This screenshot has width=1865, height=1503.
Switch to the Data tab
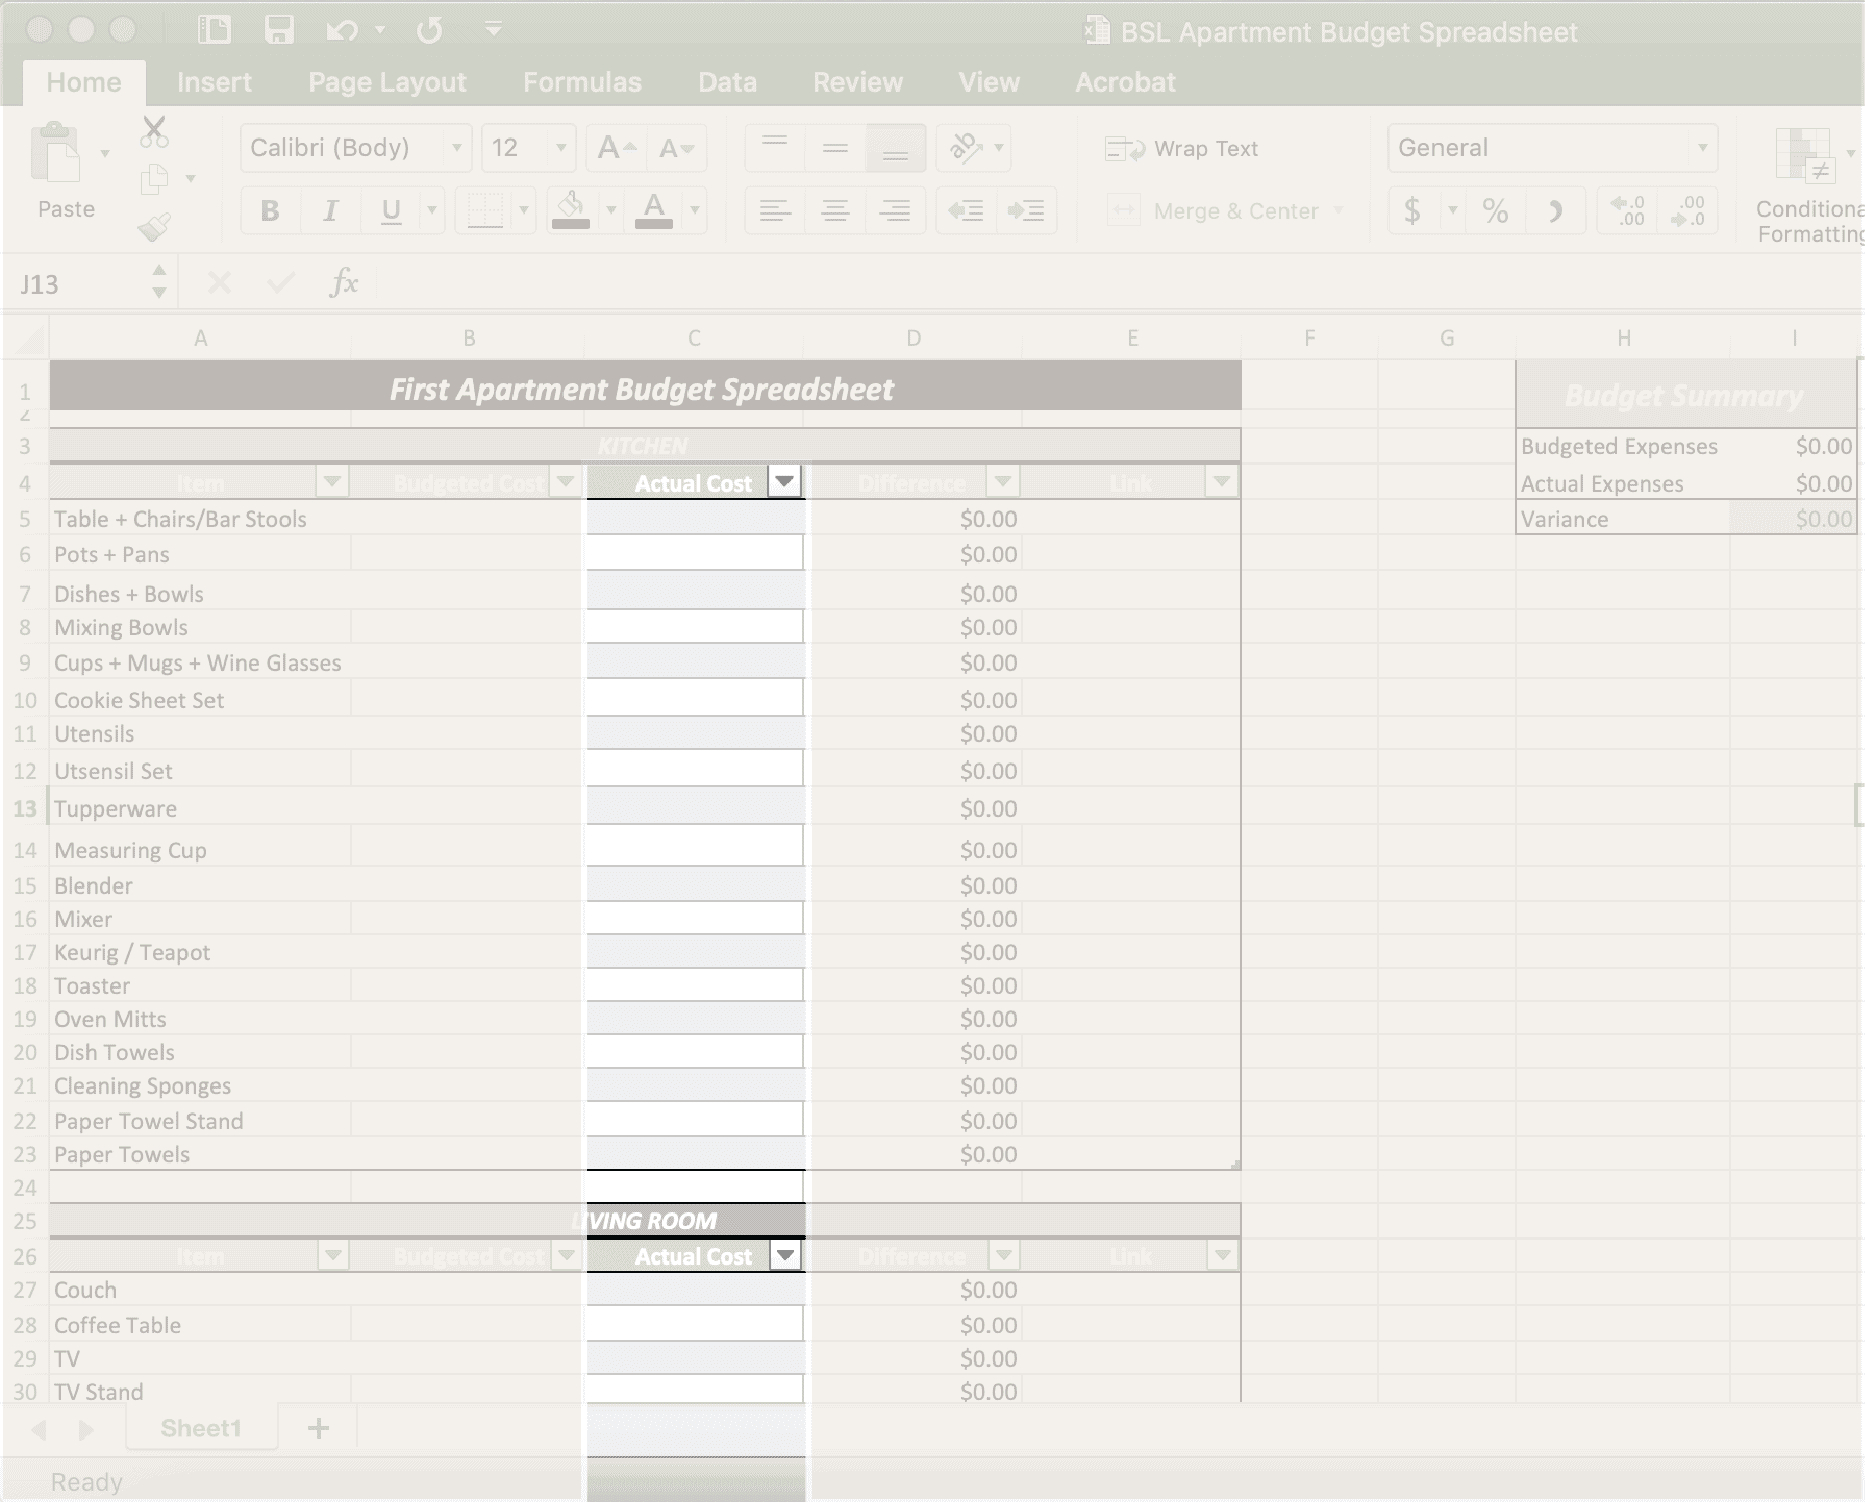pos(727,82)
